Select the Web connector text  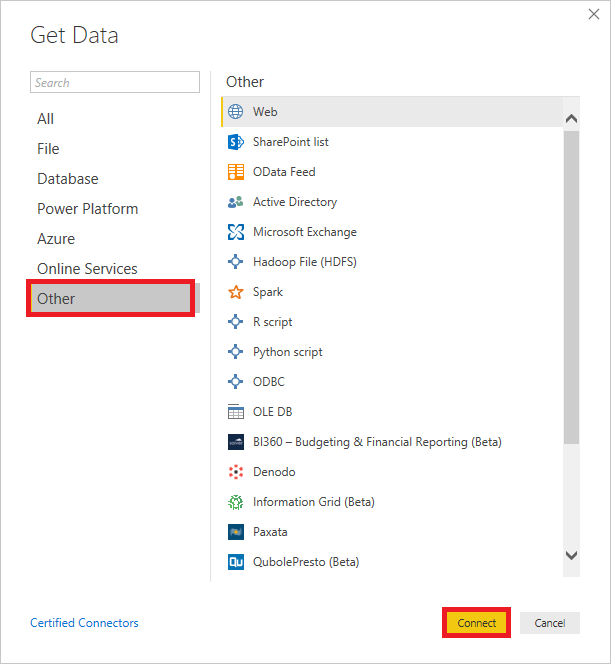point(265,112)
